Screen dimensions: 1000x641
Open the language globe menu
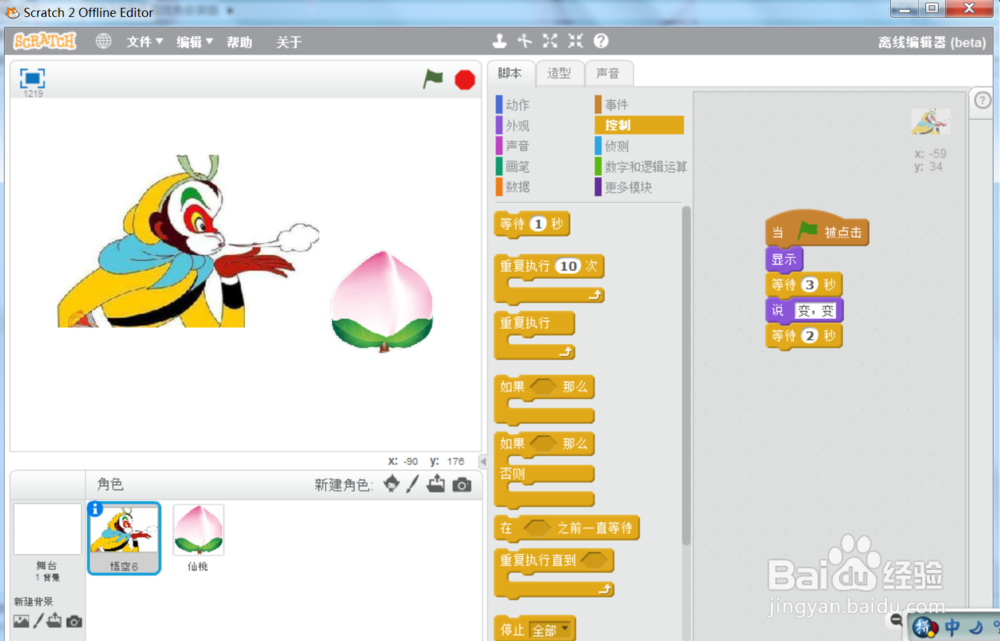[x=103, y=41]
